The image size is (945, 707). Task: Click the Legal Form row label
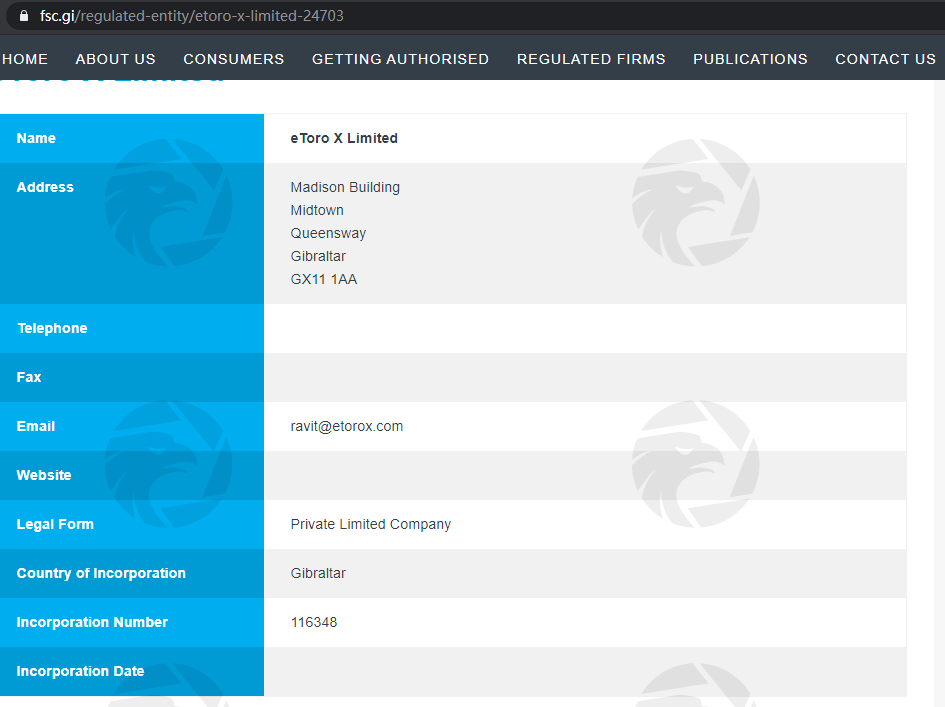[55, 524]
